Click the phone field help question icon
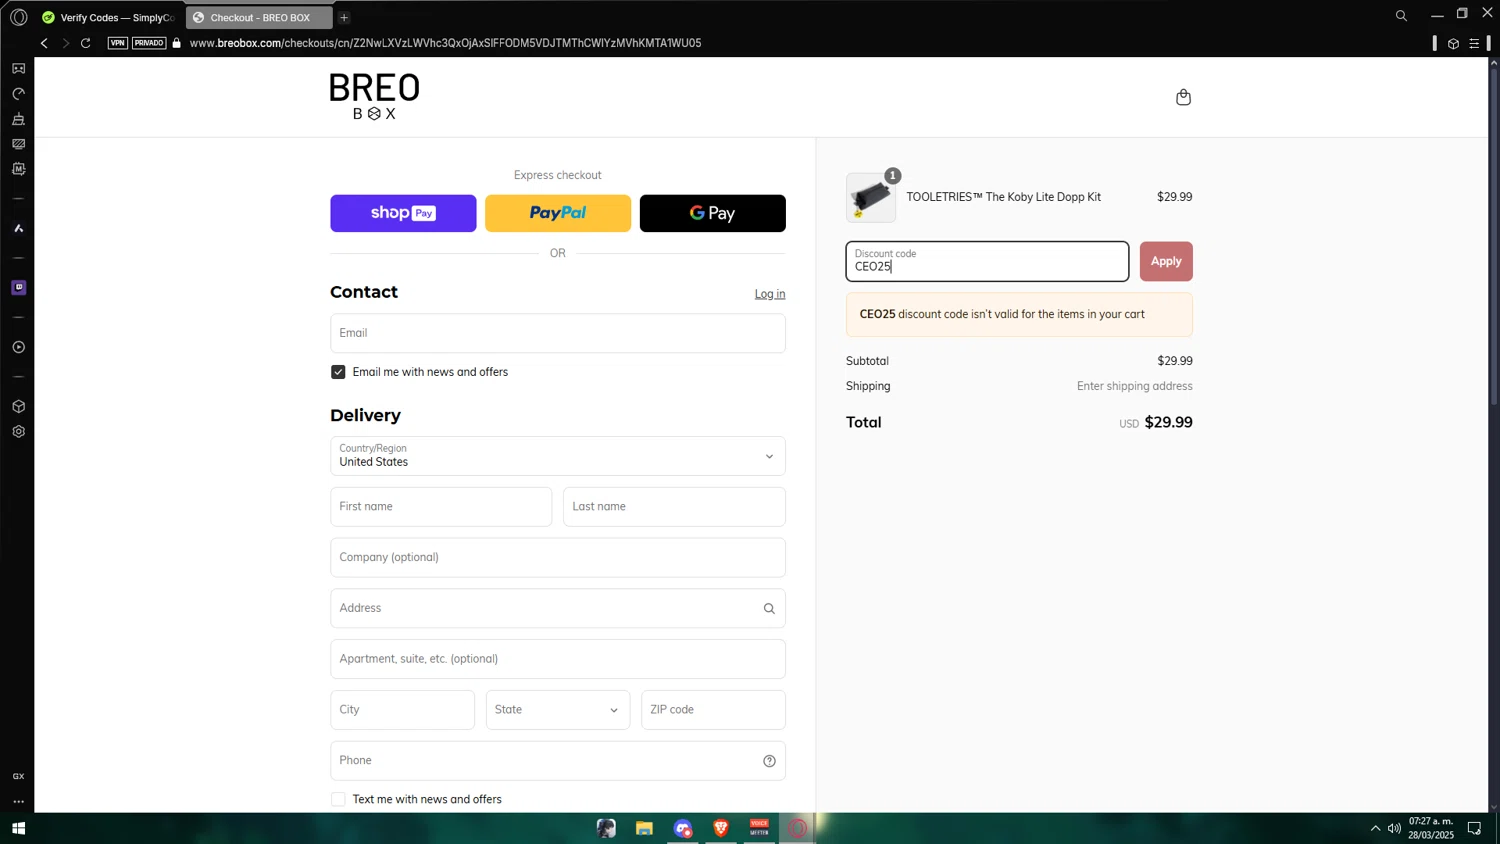The image size is (1500, 844). pyautogui.click(x=769, y=761)
